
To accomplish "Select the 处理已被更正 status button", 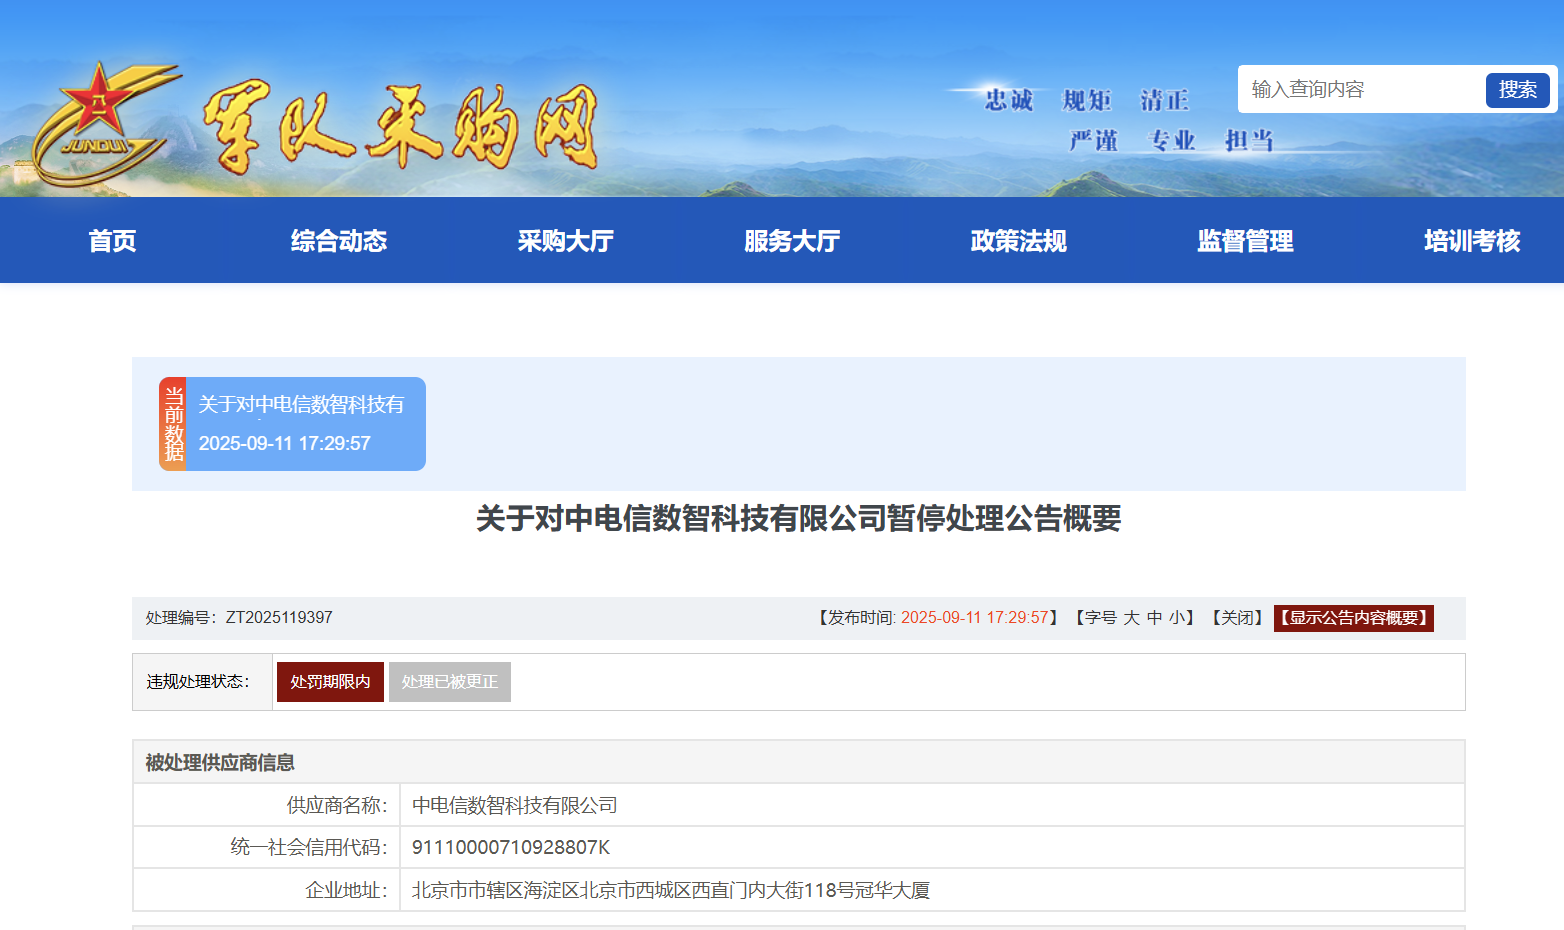I will click(x=450, y=682).
